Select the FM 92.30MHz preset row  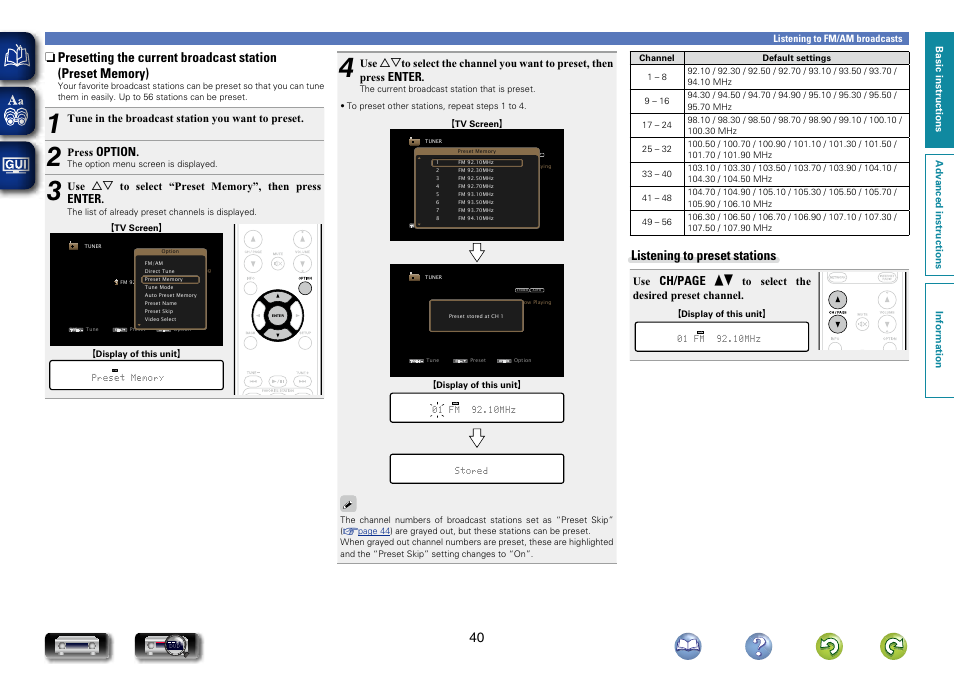(477, 170)
